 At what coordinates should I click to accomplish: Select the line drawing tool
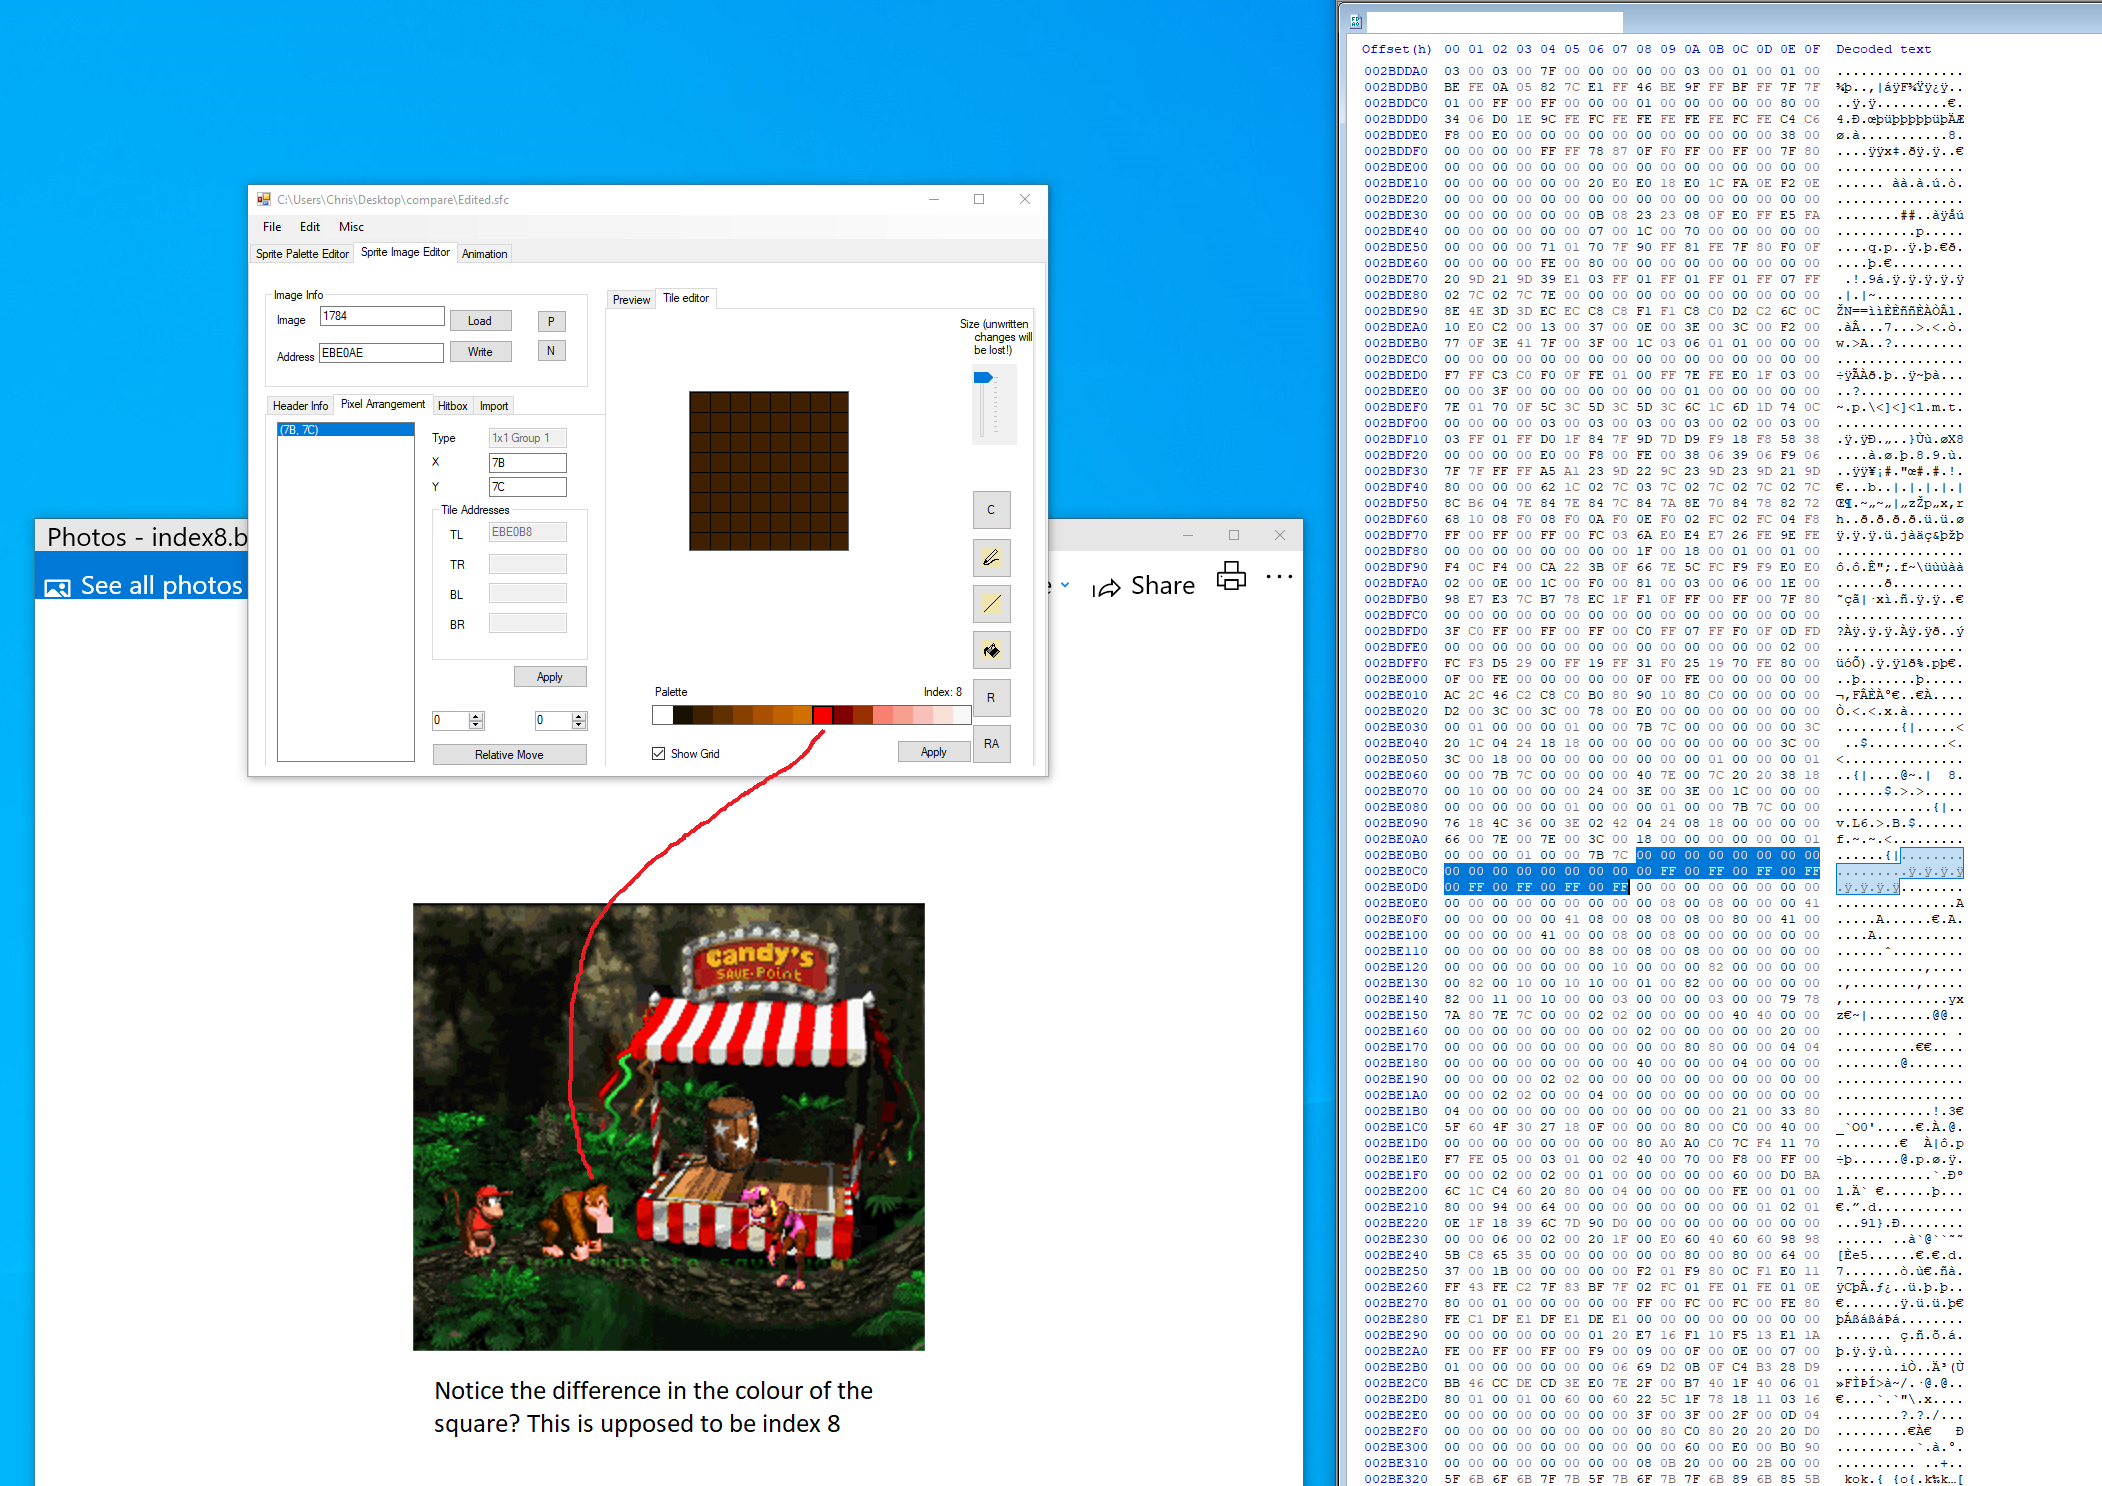click(x=991, y=604)
